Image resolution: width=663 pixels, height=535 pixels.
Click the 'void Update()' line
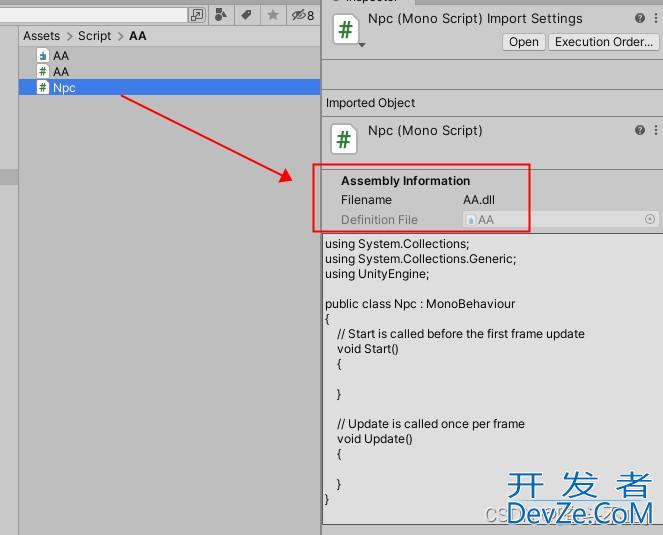375,439
